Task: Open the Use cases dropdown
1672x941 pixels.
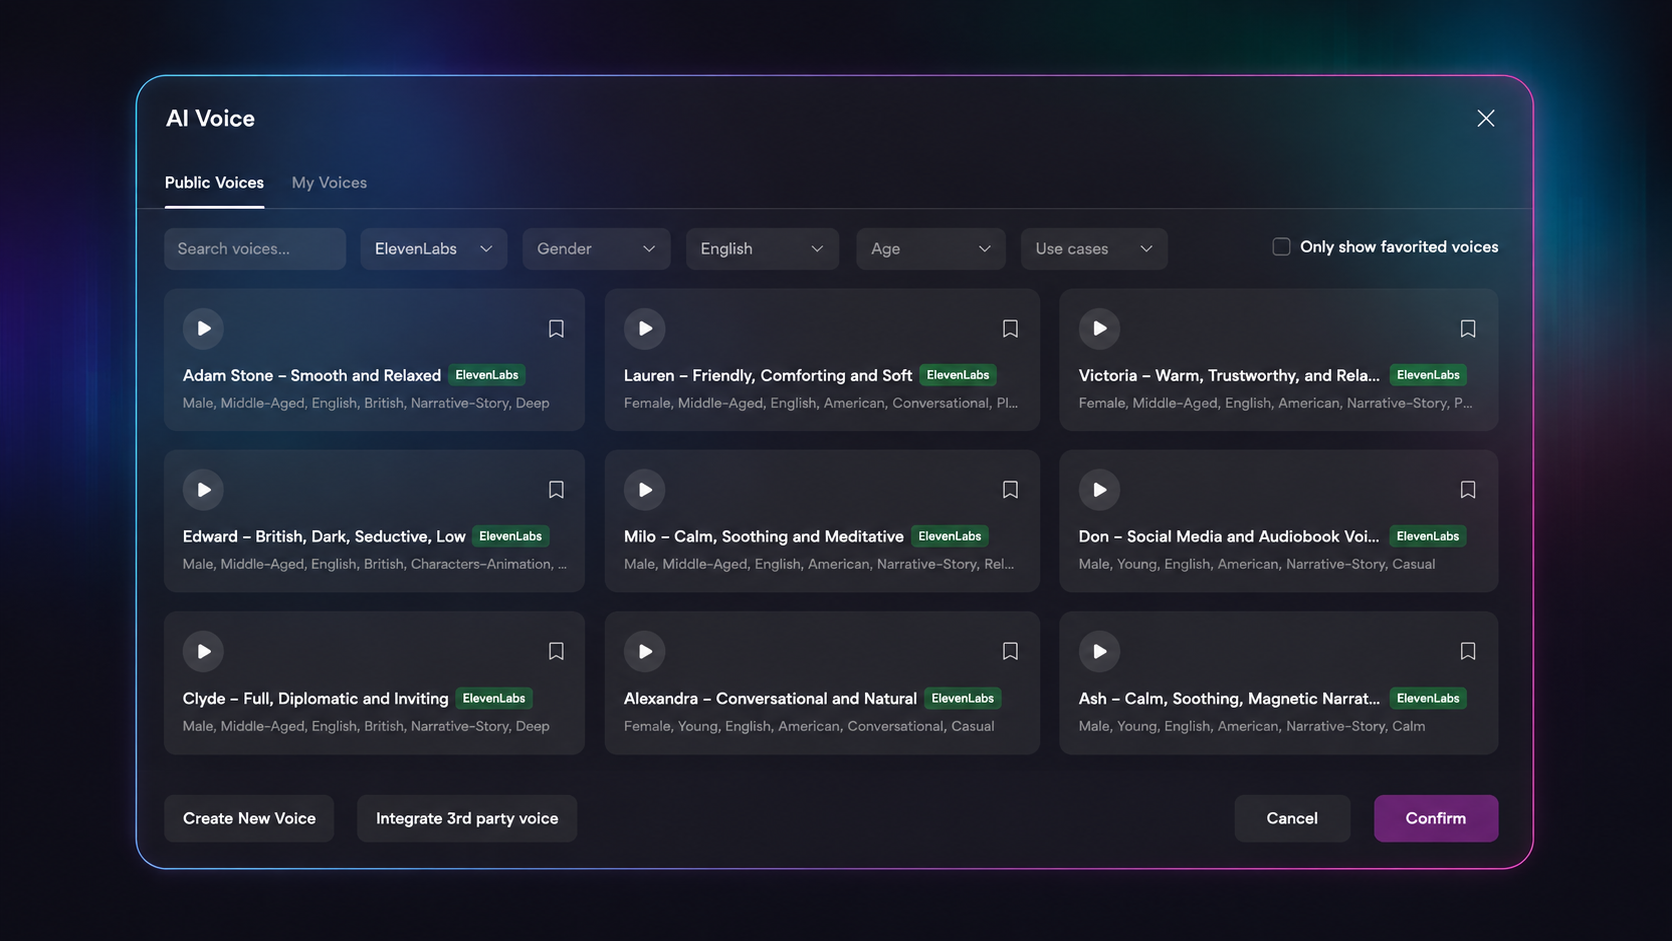Action: [x=1094, y=249]
